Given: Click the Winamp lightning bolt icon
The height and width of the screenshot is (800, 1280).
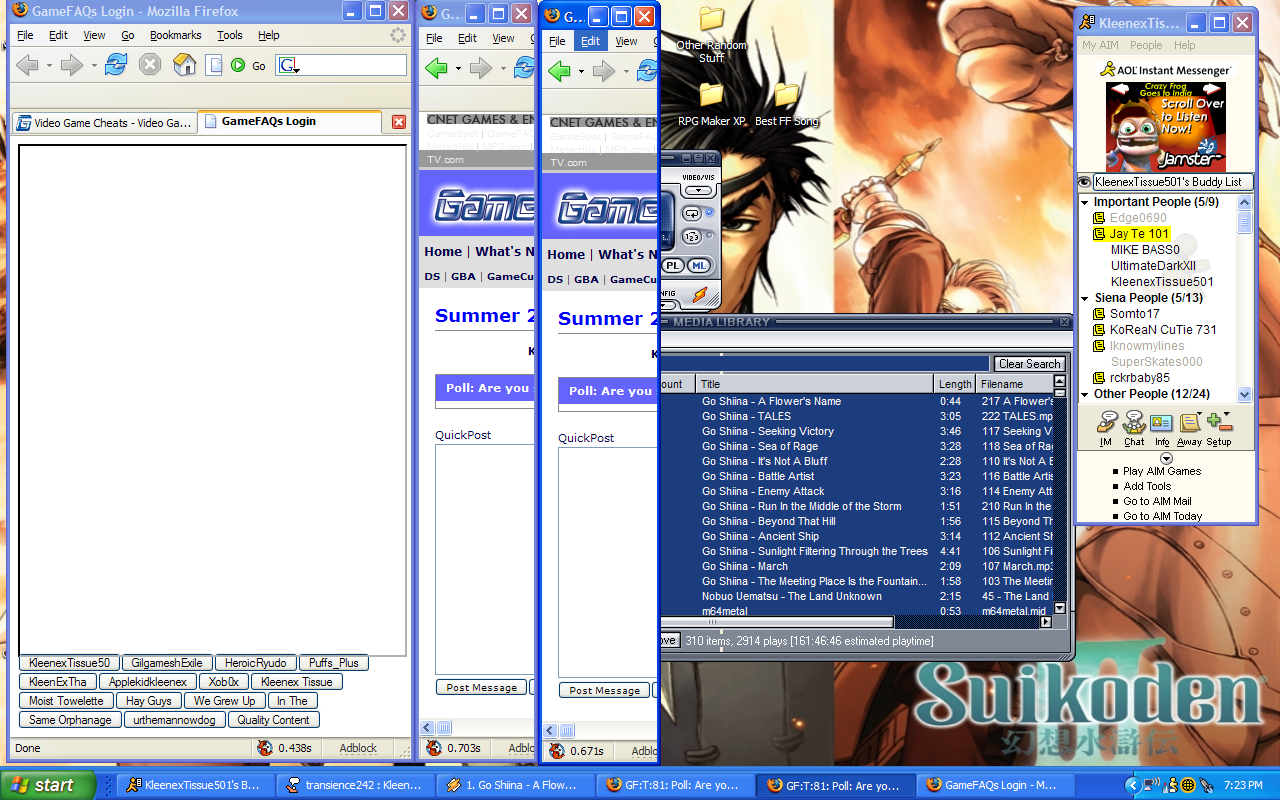Looking at the screenshot, I should click(700, 295).
